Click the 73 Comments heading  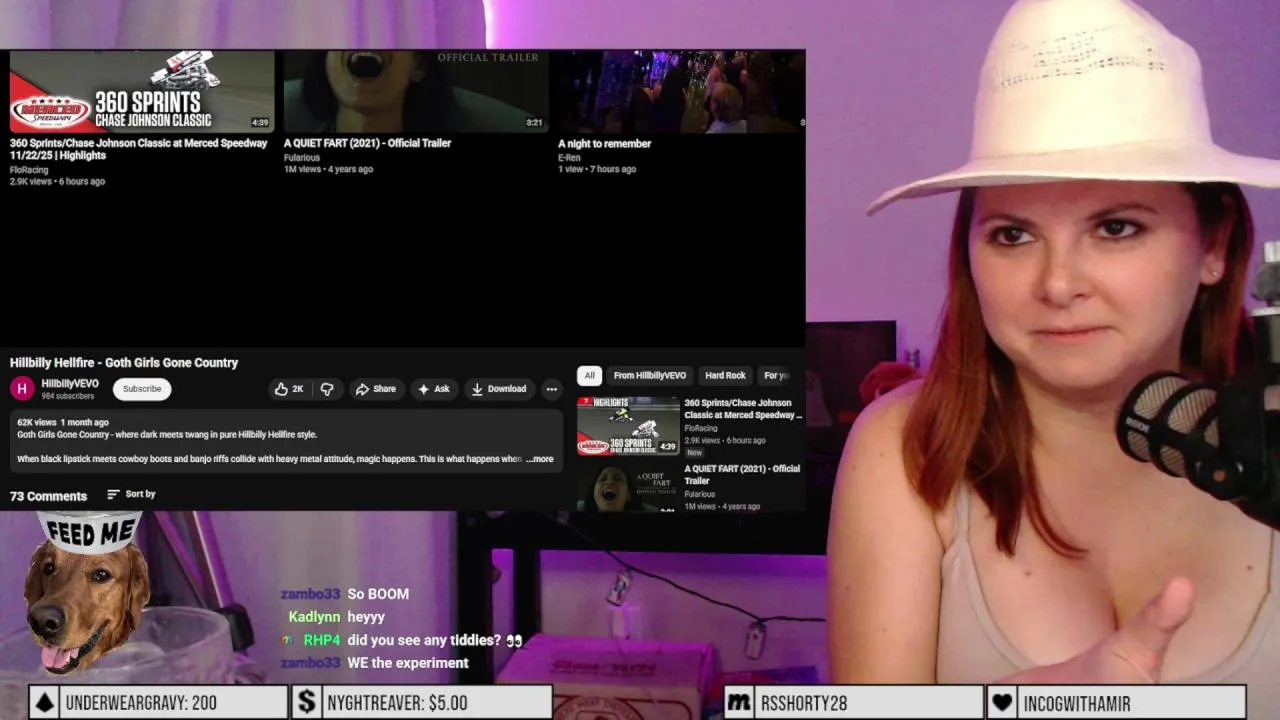(48, 496)
